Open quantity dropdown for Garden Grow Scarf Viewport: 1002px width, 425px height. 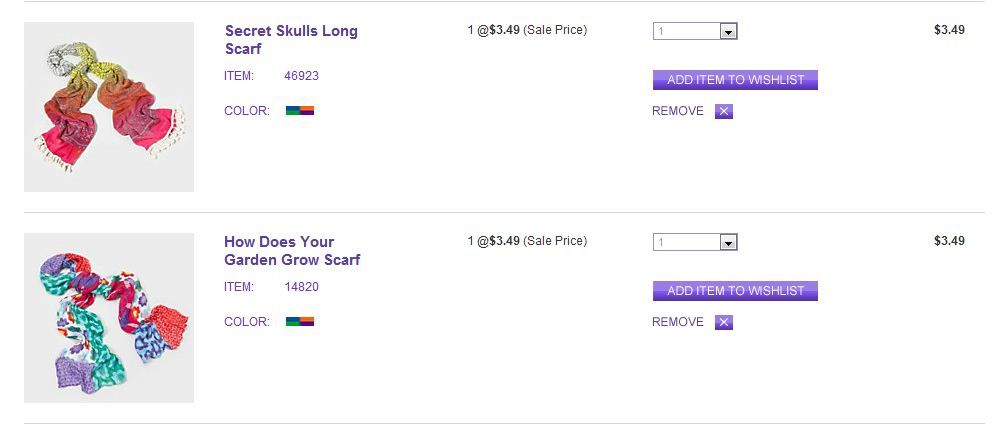[729, 242]
